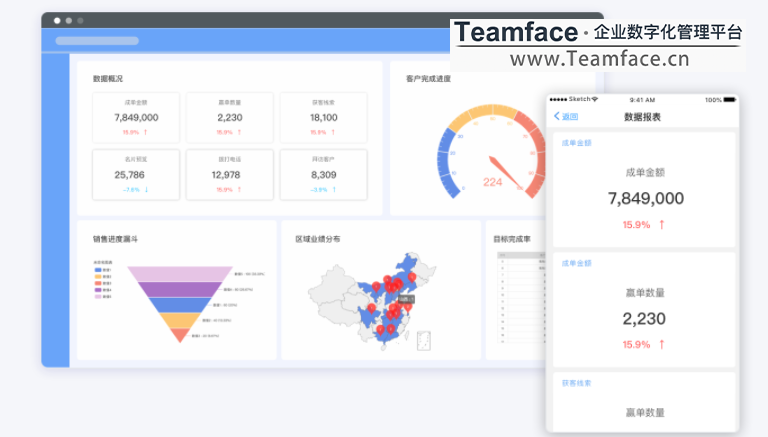768x437 pixels.
Task: Click the gauge needle pointer
Action: (506, 173)
